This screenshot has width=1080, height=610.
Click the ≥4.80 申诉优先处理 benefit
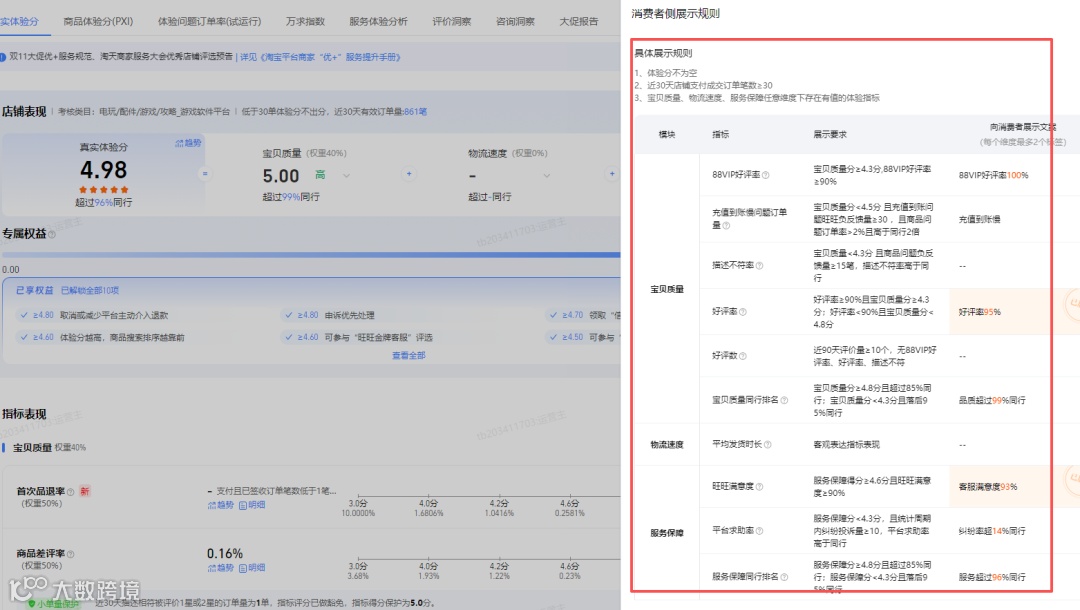[330, 315]
